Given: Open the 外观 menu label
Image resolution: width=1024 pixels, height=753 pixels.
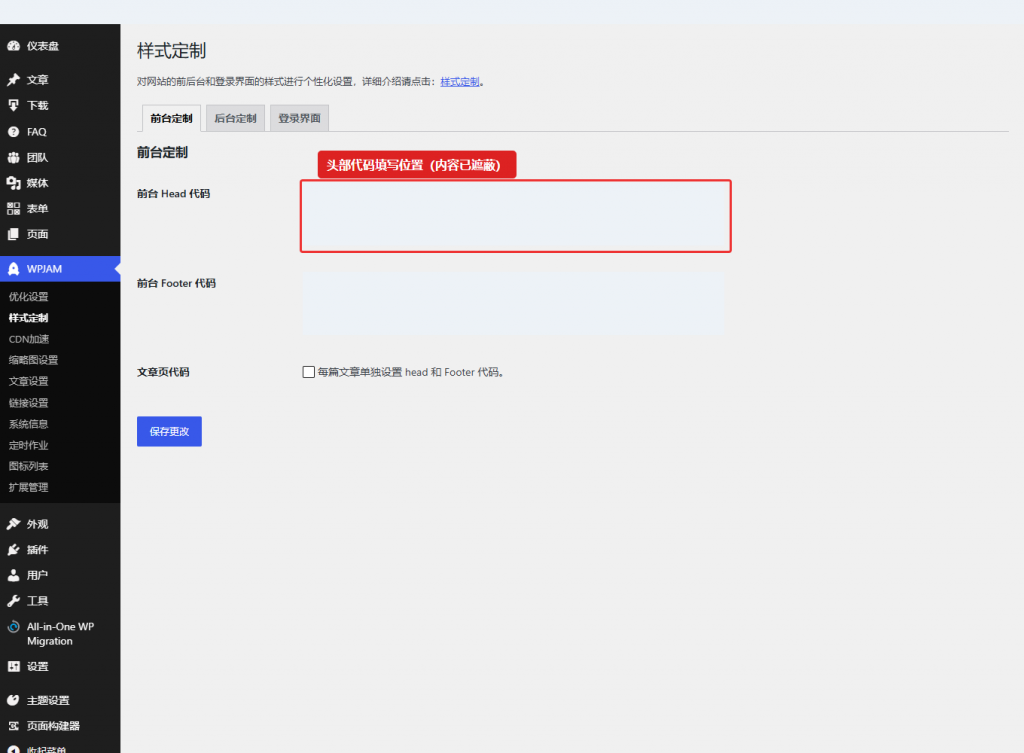Looking at the screenshot, I should pyautogui.click(x=38, y=524).
